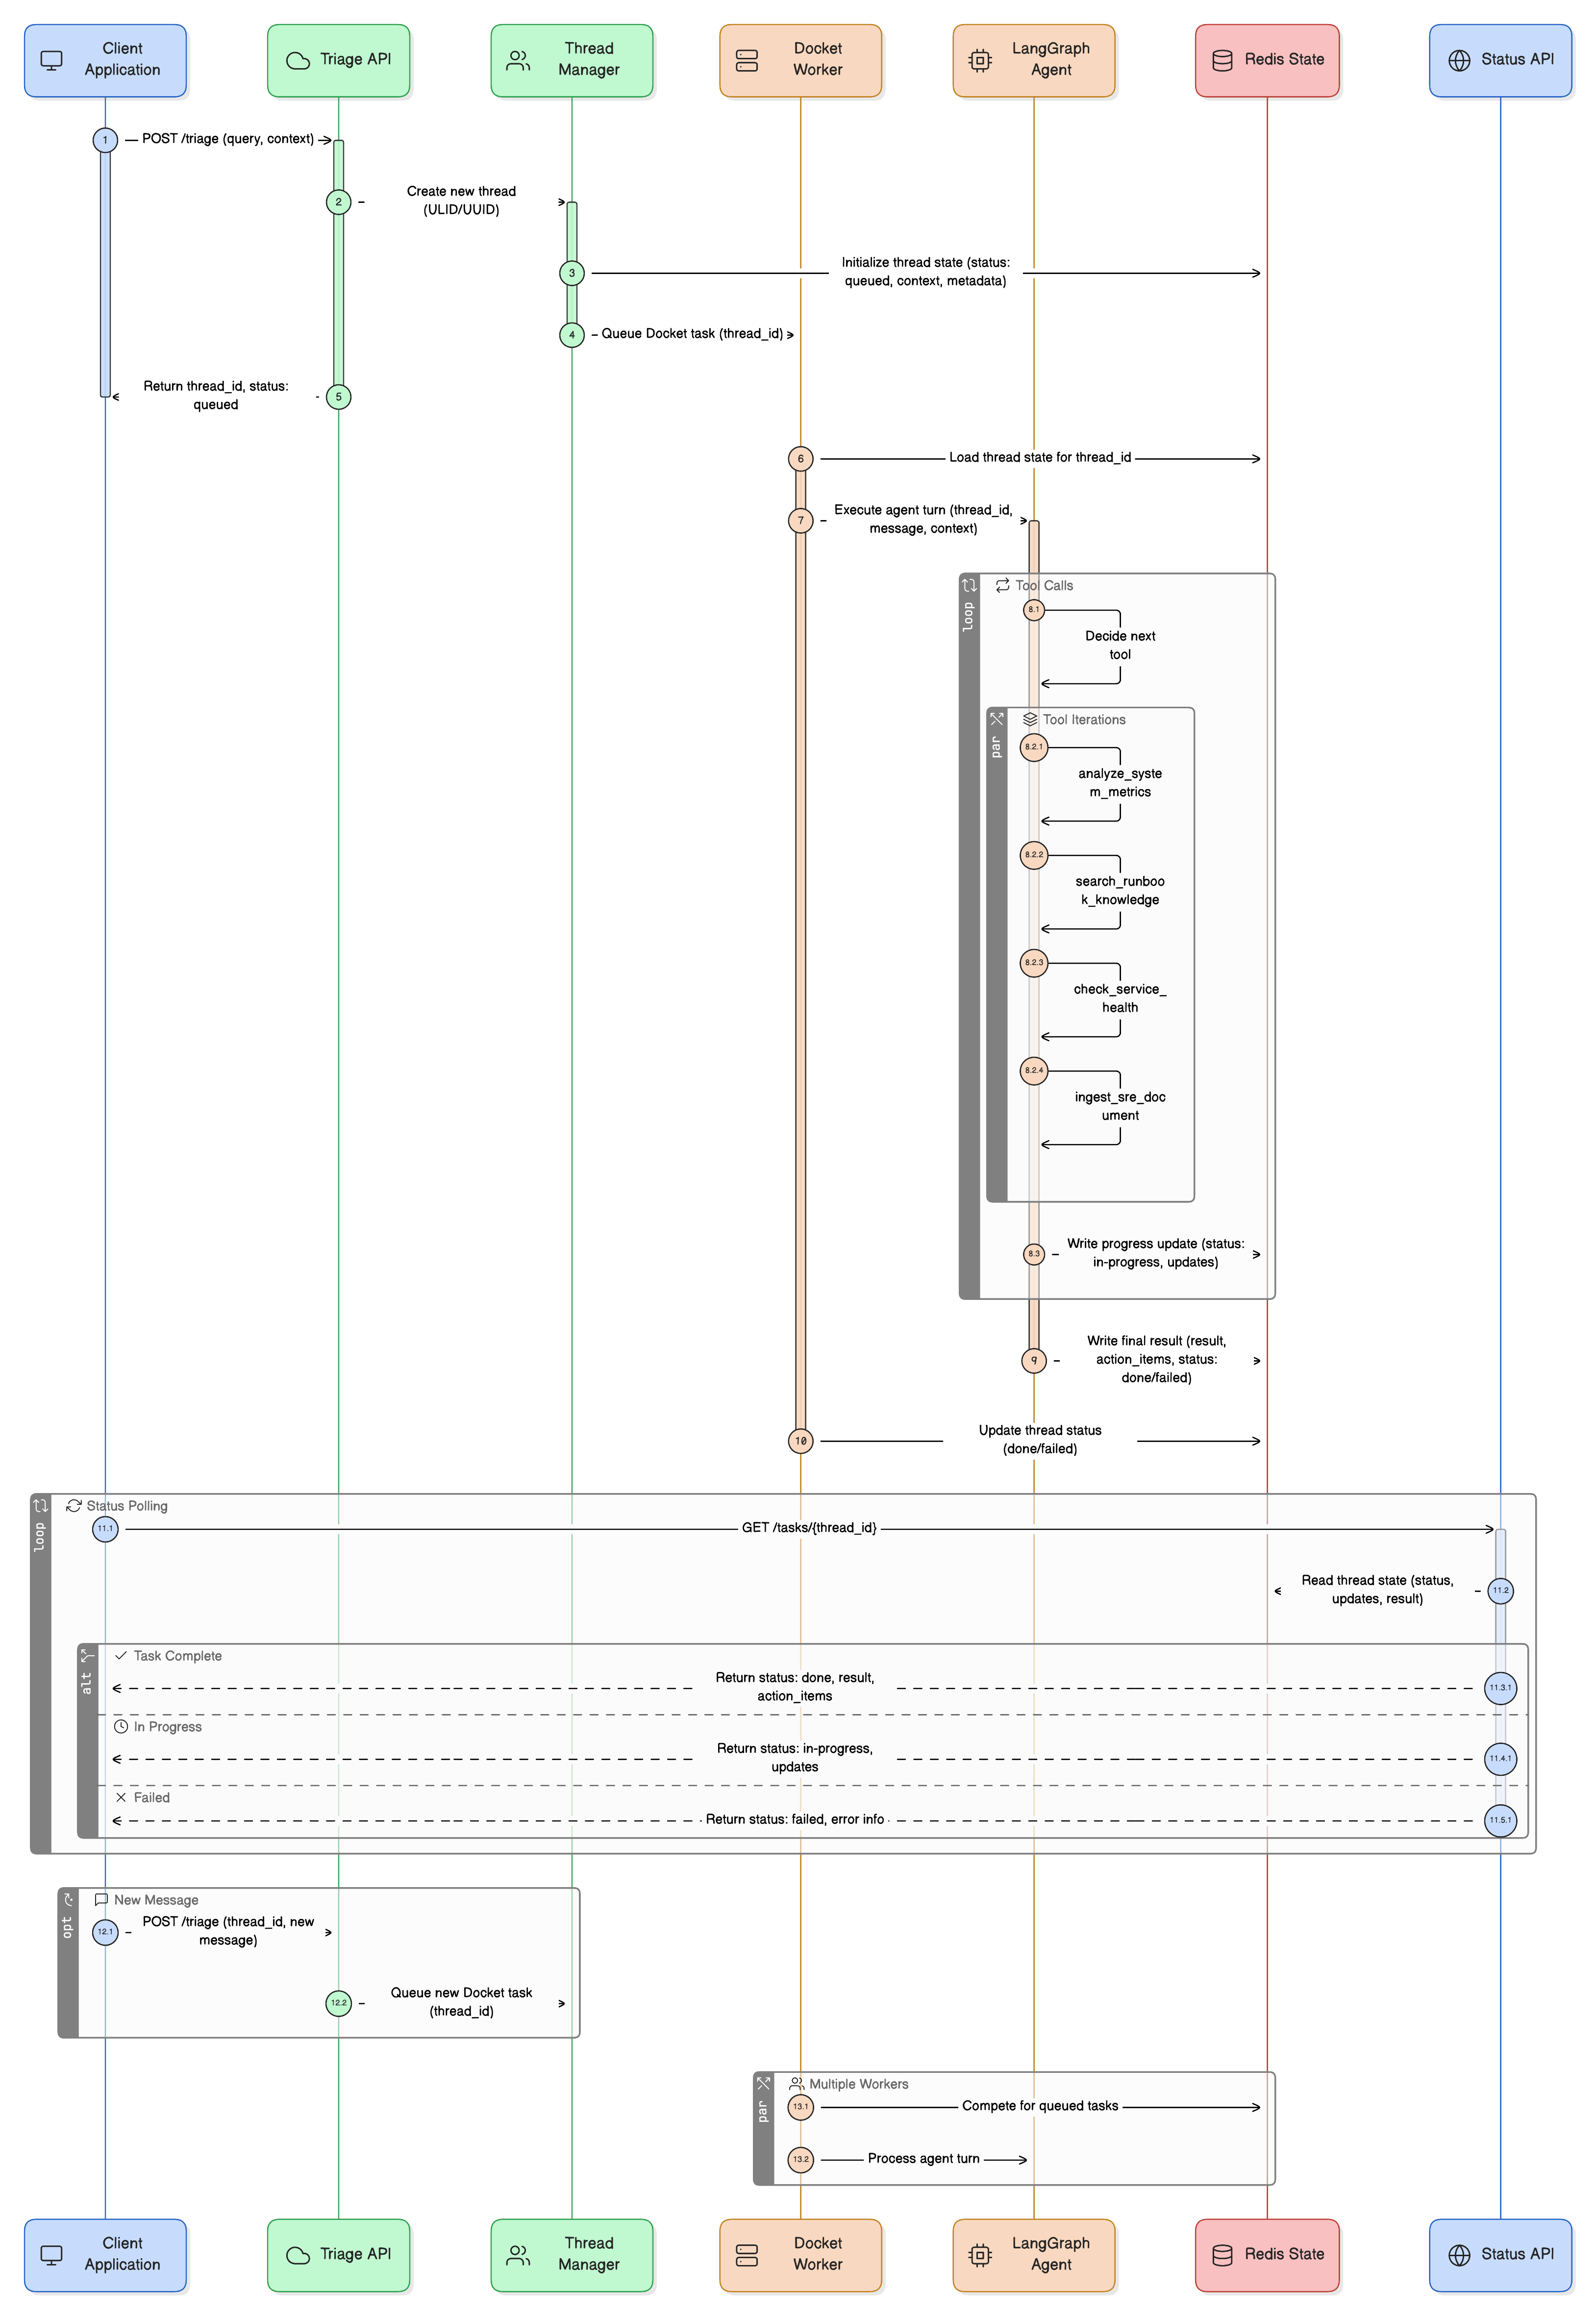
Task: Click the users icon in top Thread Manager box
Action: pos(518,60)
